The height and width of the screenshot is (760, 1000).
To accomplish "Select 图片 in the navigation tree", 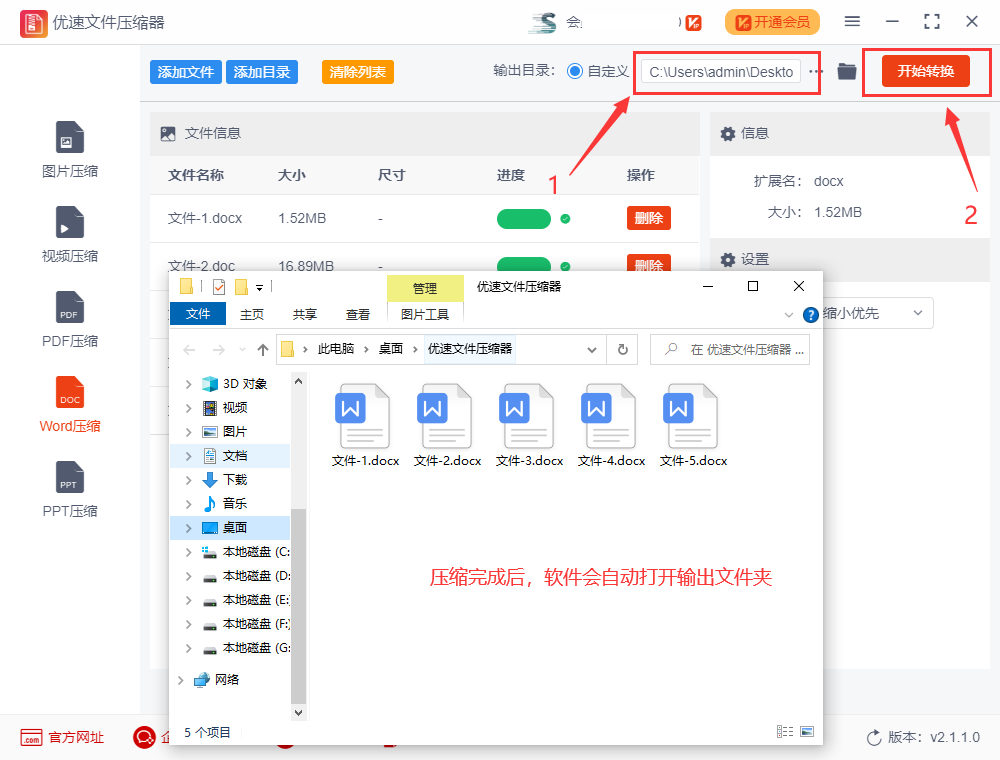I will click(235, 432).
